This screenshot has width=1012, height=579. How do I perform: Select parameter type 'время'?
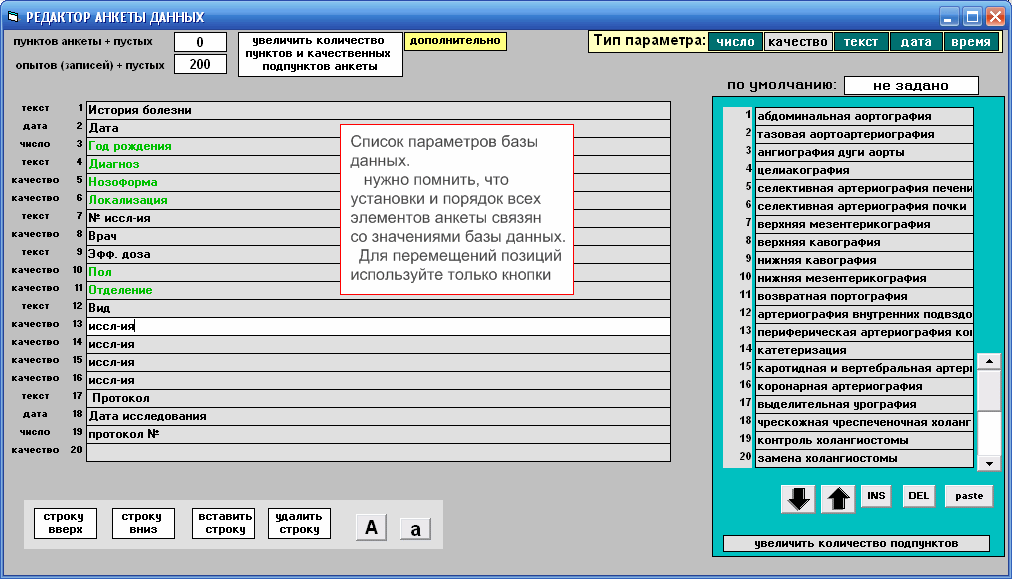pos(971,42)
